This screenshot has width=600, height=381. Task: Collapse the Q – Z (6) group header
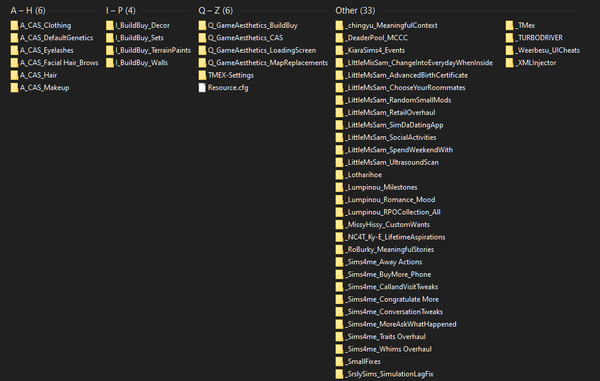[x=215, y=10]
